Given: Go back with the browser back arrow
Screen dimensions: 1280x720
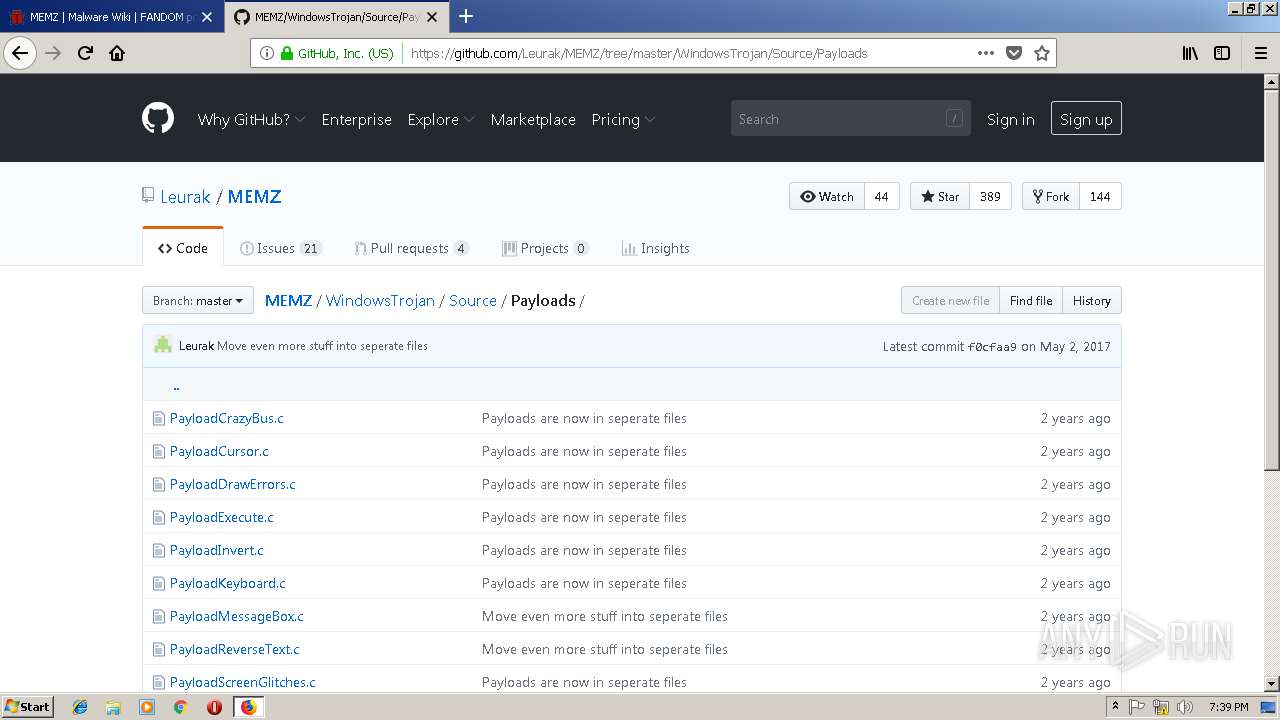Looking at the screenshot, I should (x=20, y=53).
